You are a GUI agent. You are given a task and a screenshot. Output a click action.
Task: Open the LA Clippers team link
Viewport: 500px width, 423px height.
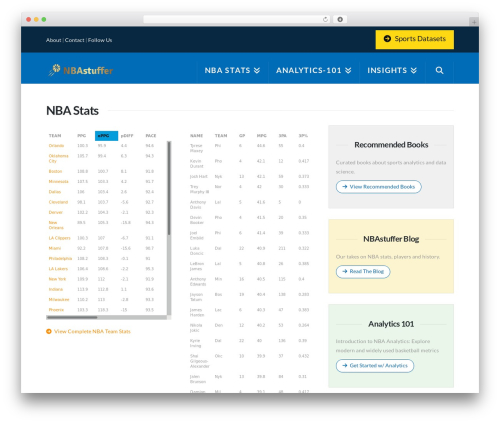coord(60,238)
